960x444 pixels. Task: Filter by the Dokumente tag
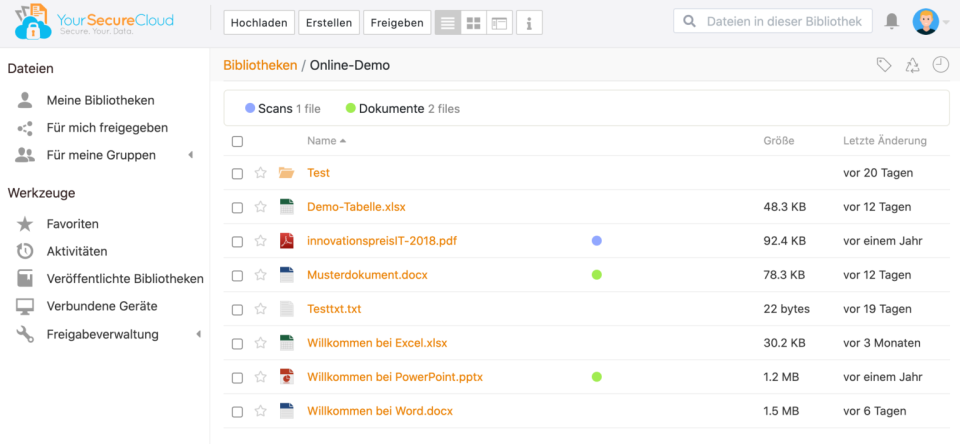403,109
